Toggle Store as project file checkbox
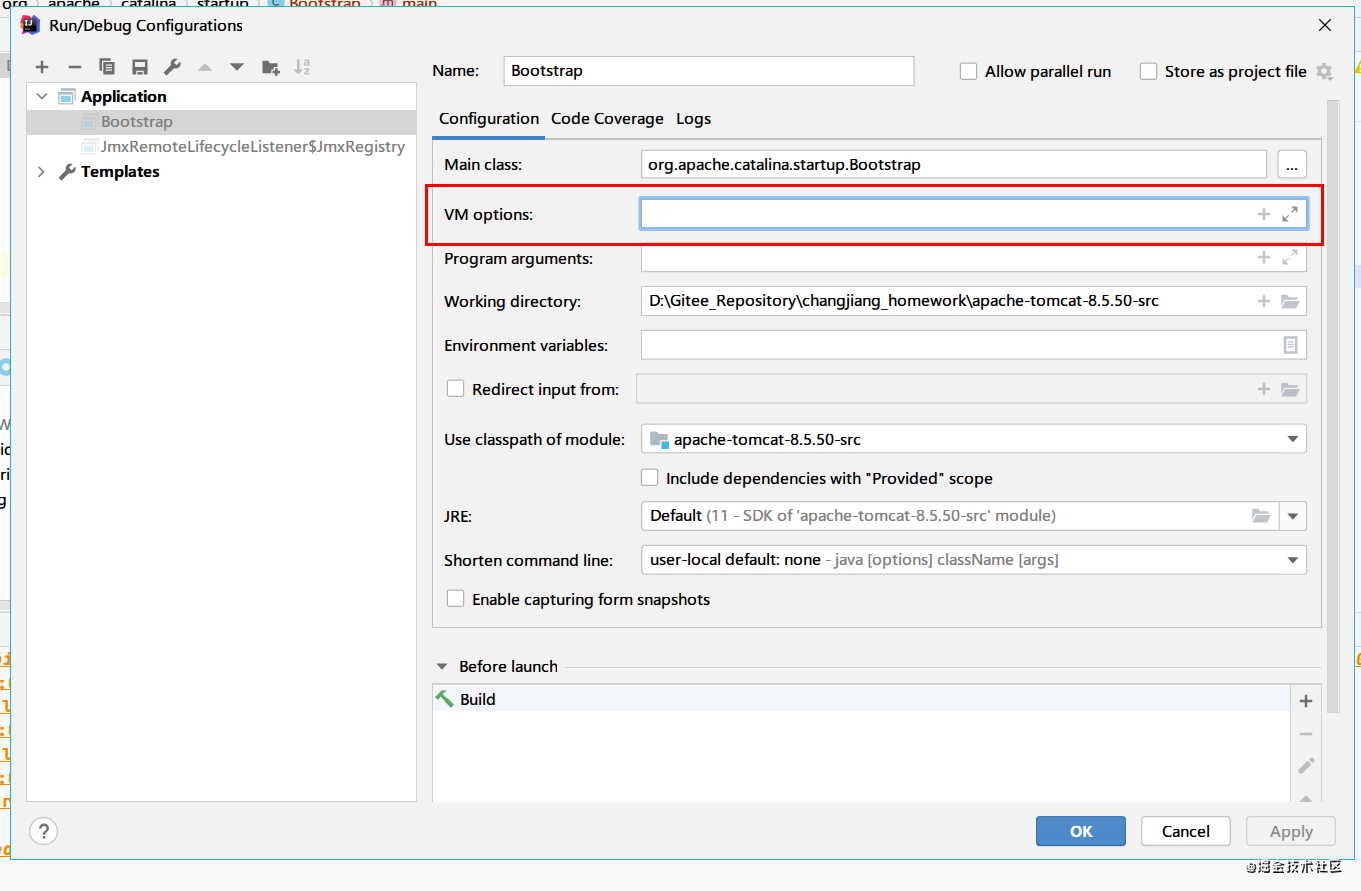Screen dimensions: 1361x891 (x=1148, y=72)
